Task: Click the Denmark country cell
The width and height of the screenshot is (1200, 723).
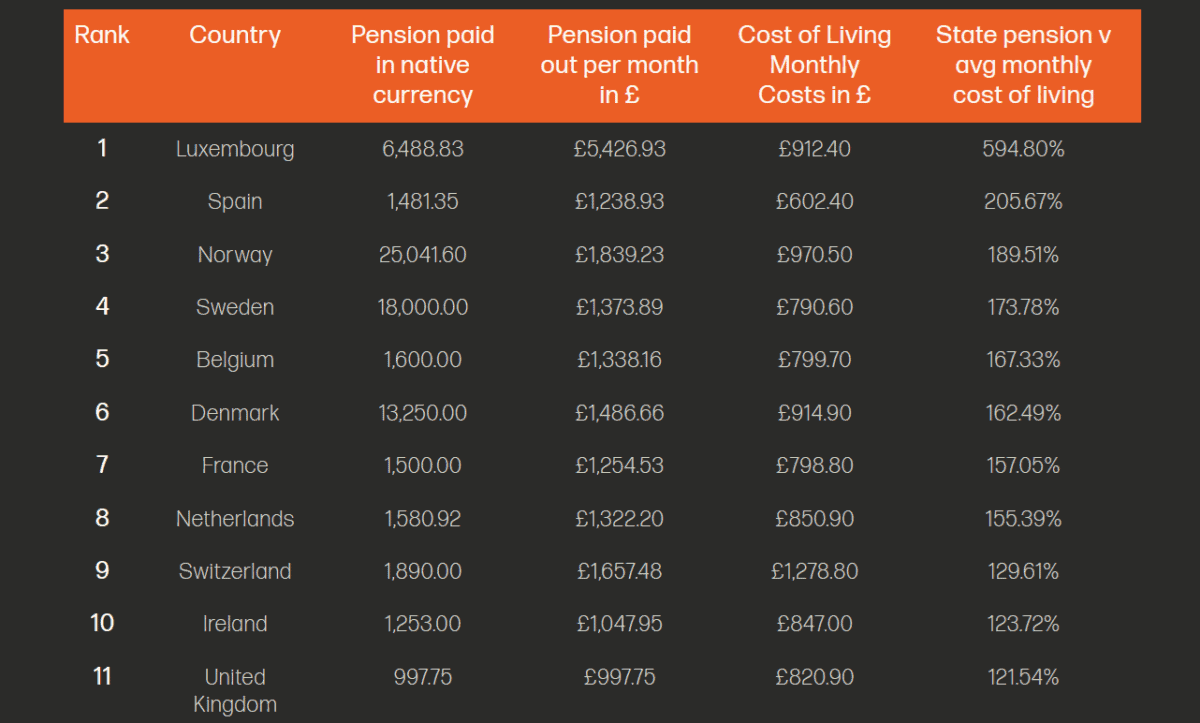Action: tap(235, 413)
